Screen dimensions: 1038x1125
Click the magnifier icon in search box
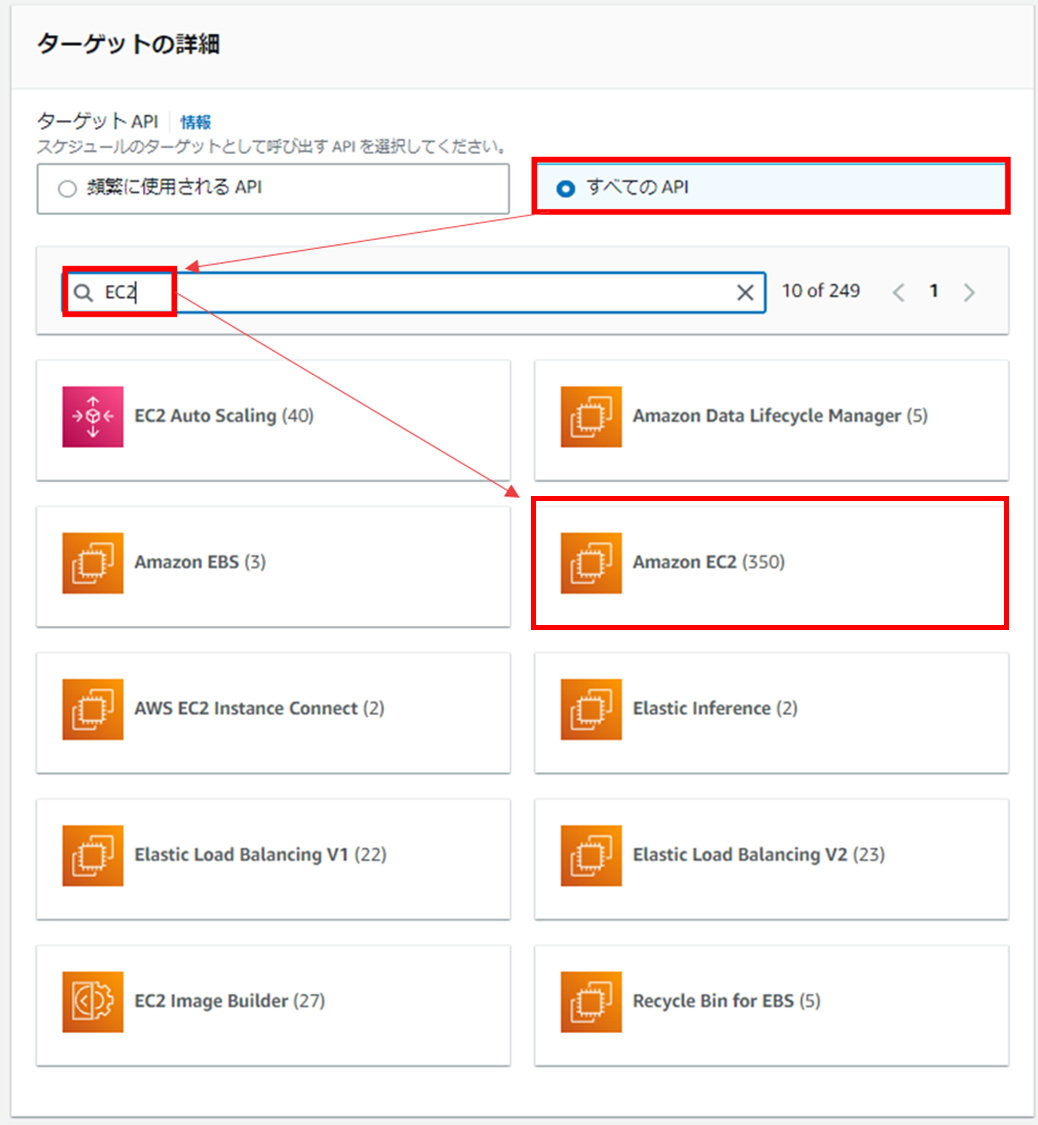pos(84,293)
